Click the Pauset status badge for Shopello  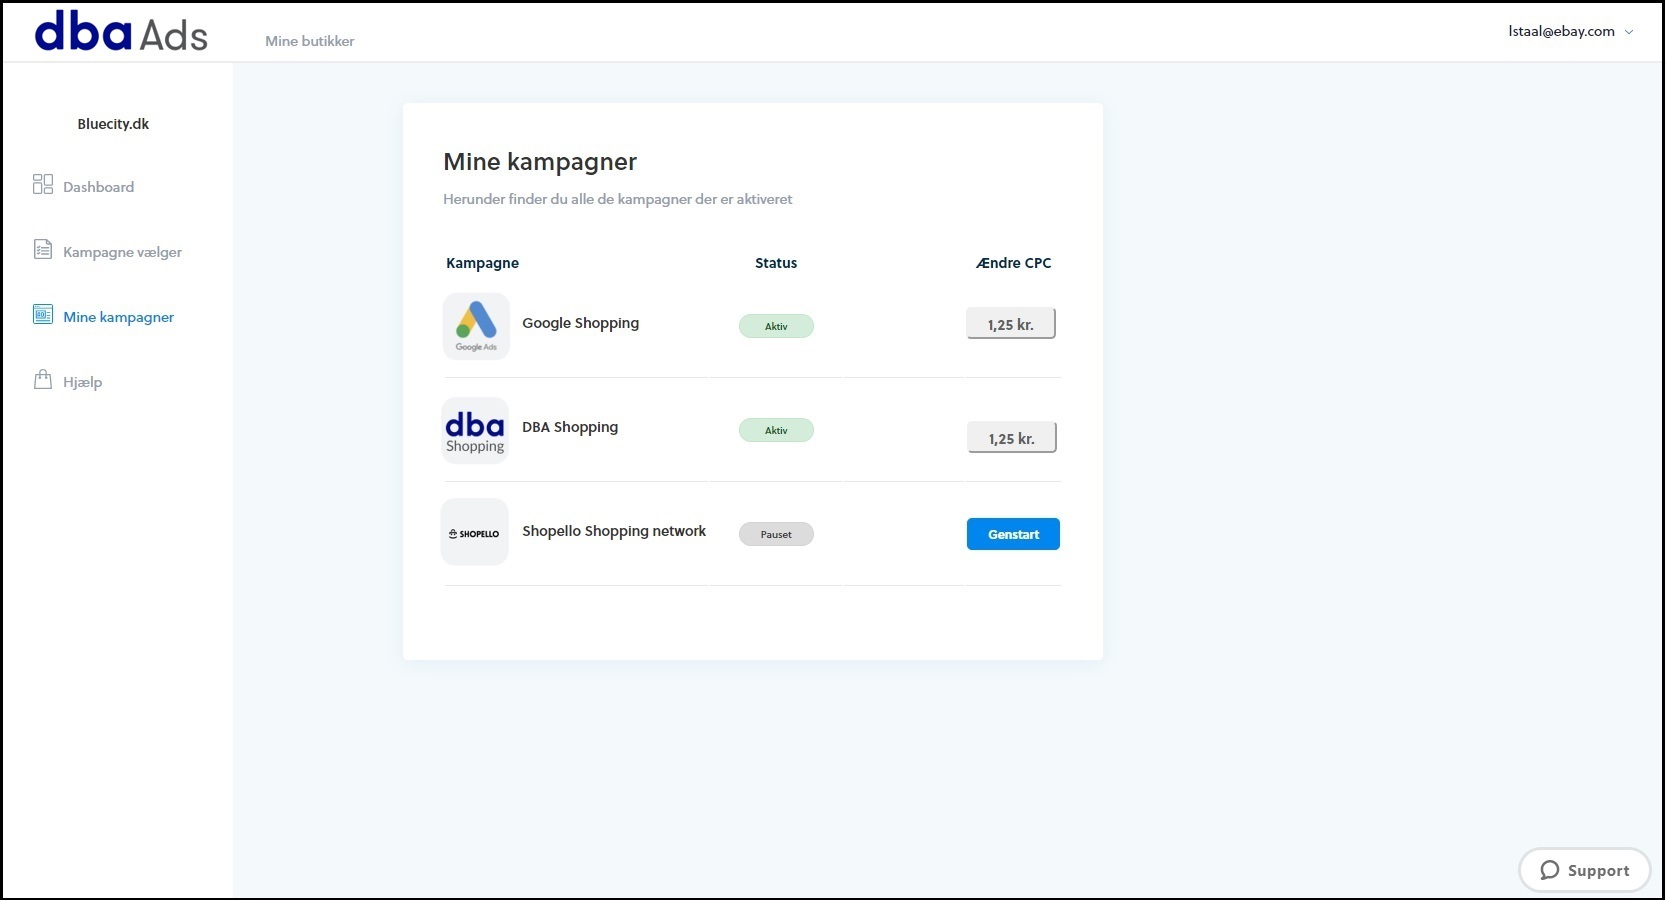point(776,534)
